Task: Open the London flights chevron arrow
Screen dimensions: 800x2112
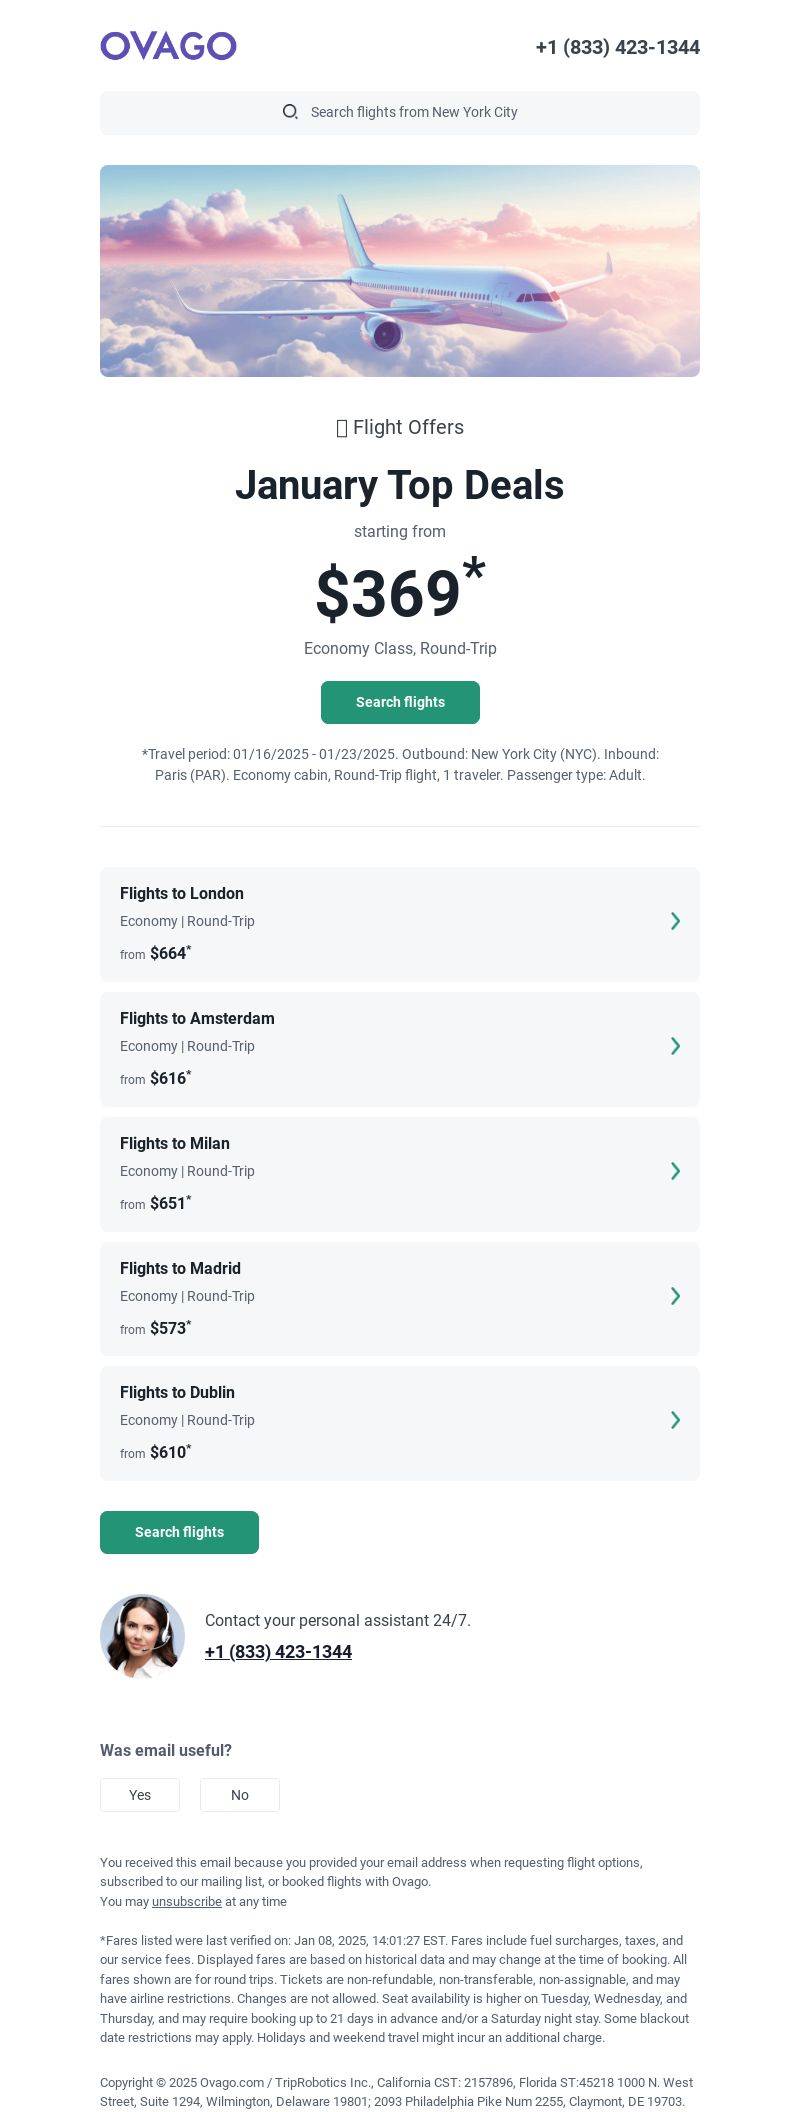Action: point(675,921)
